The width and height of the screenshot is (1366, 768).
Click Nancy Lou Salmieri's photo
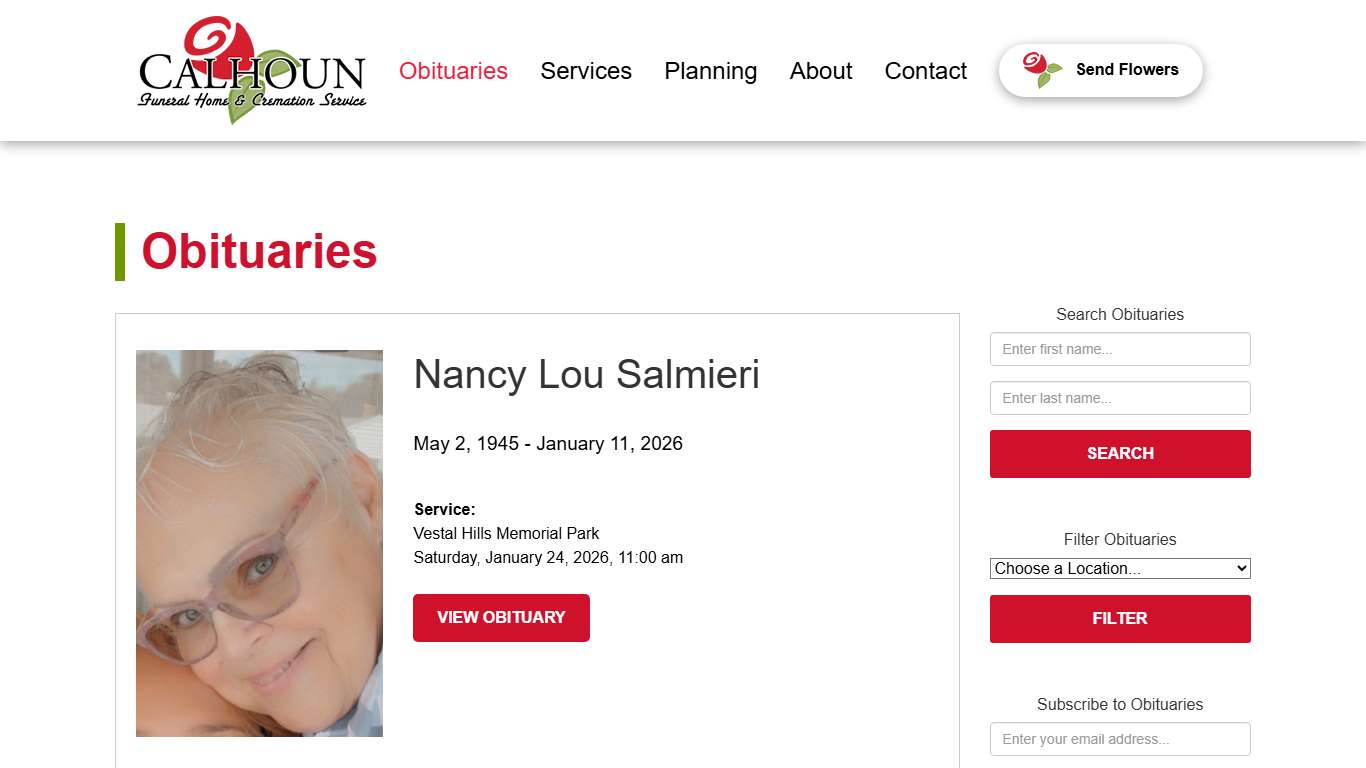(259, 543)
